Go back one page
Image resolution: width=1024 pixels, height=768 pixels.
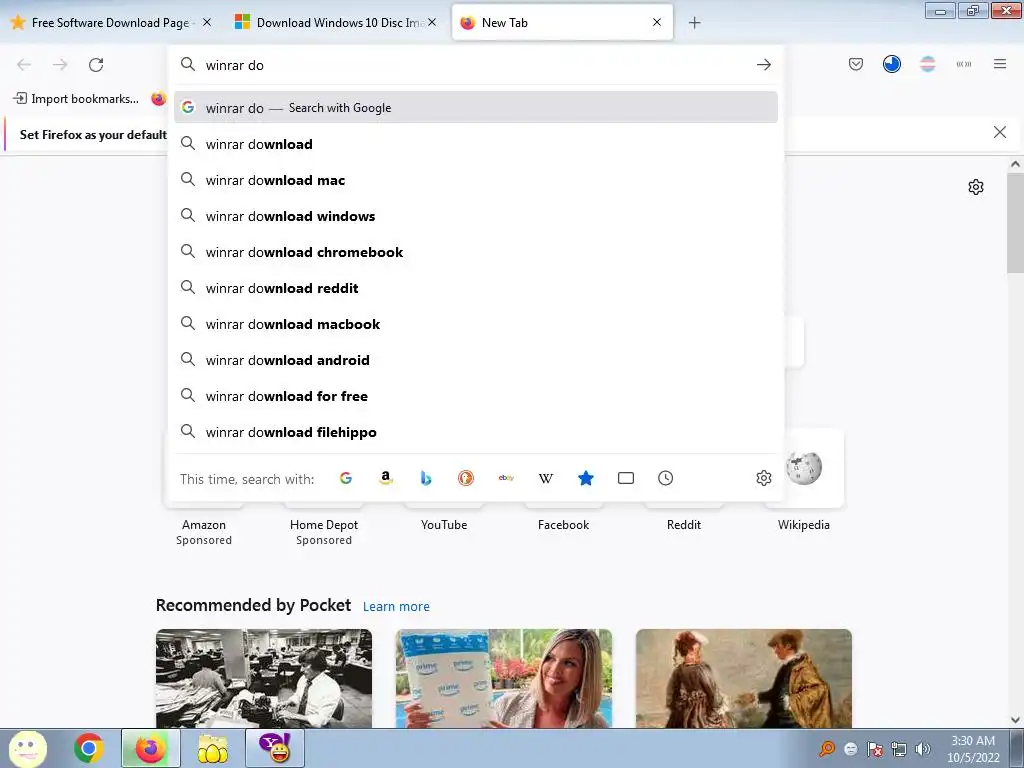point(24,65)
